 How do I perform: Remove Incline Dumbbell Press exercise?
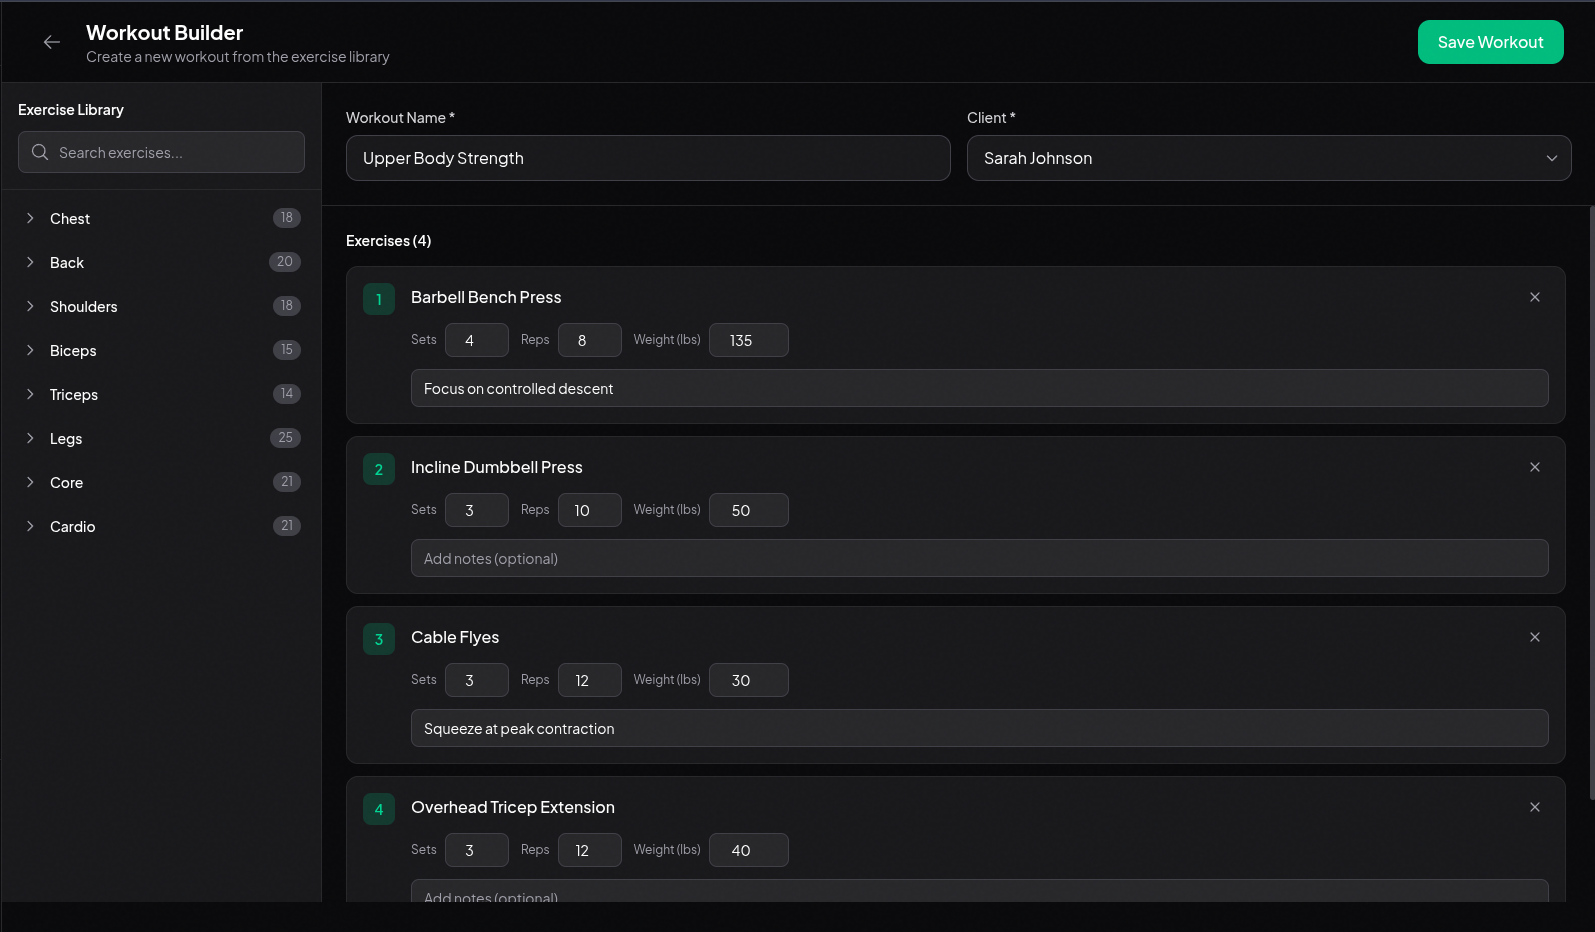[x=1535, y=467]
